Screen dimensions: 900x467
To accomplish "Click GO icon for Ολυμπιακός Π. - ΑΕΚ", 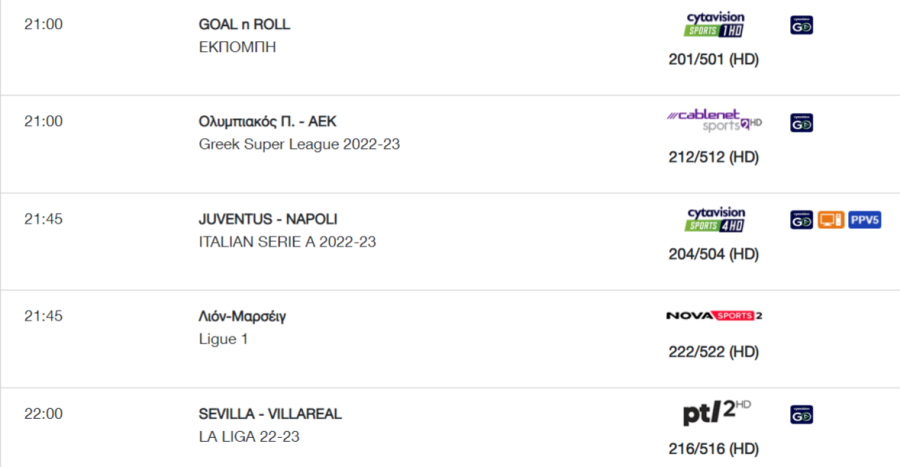I will coord(801,123).
